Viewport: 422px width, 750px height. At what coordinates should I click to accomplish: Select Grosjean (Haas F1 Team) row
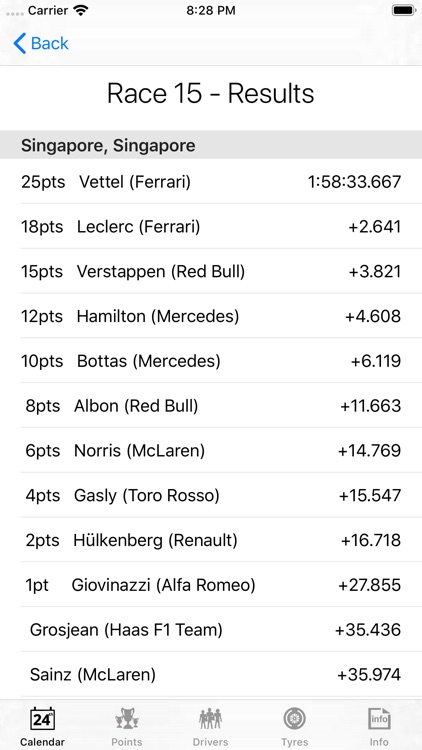(x=211, y=630)
